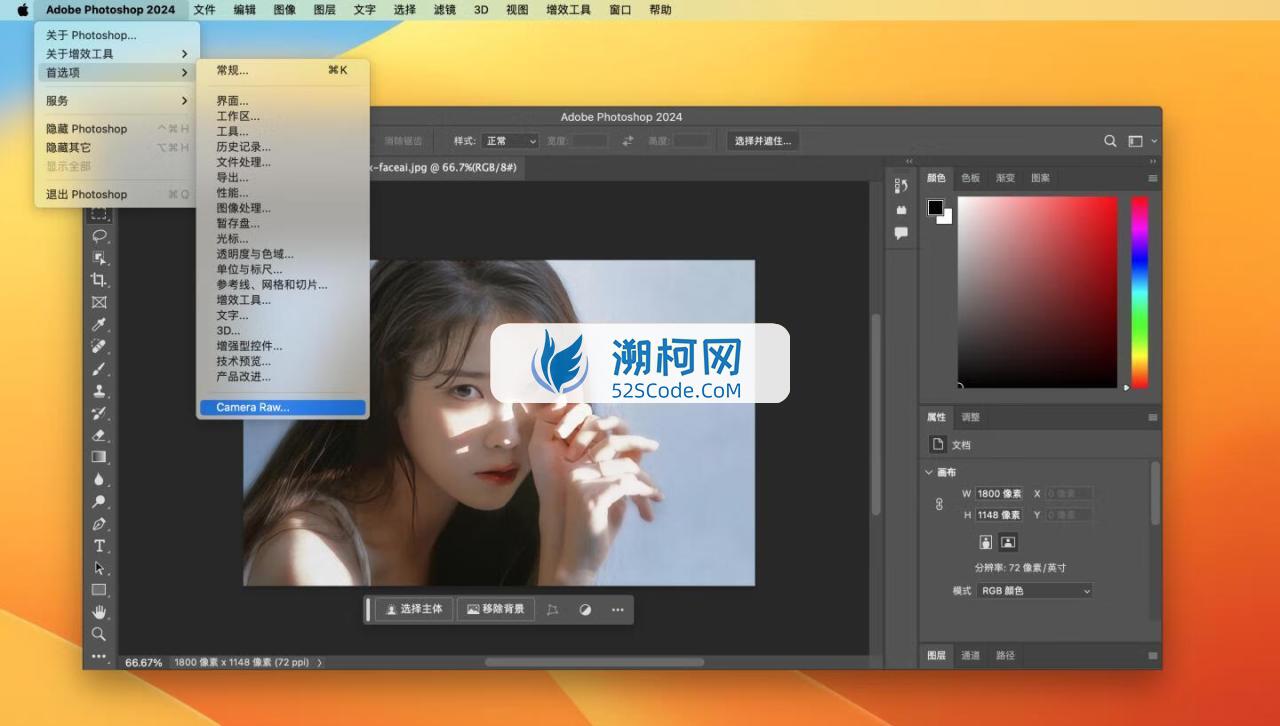Click the search magnifier in options bar
Viewport: 1280px width, 726px height.
pos(1110,141)
